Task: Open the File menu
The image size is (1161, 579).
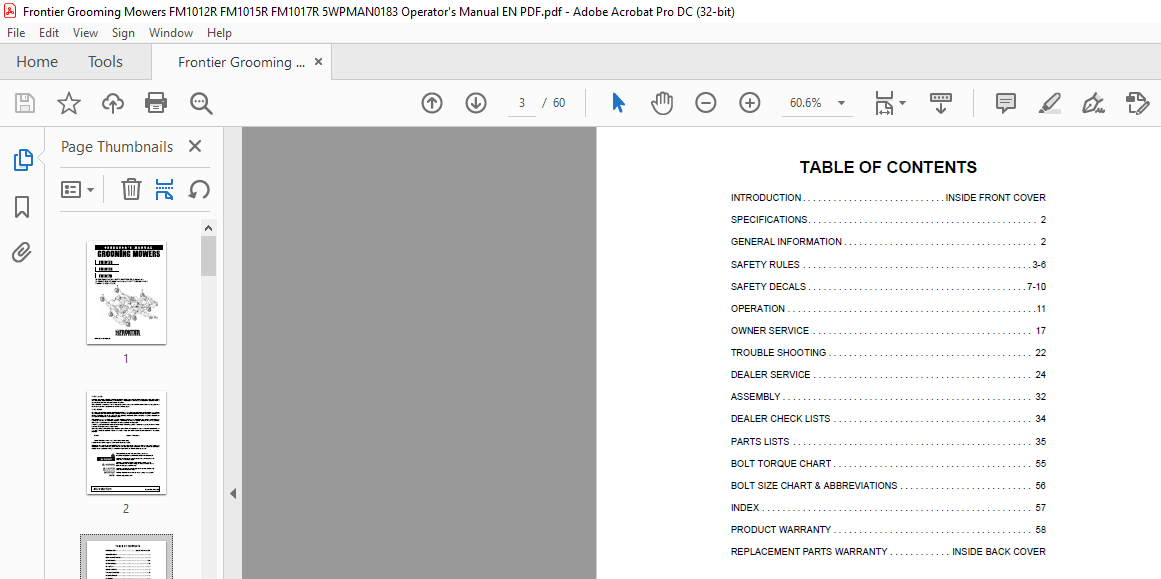Action: [x=16, y=33]
